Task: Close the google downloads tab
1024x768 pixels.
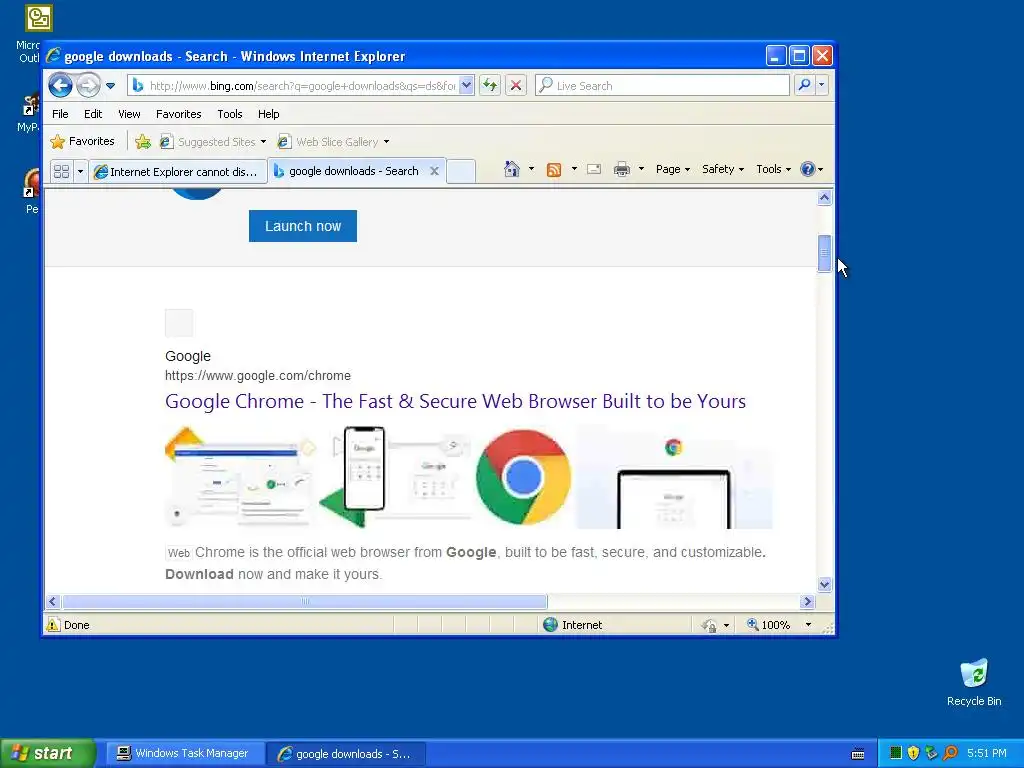Action: (x=434, y=171)
